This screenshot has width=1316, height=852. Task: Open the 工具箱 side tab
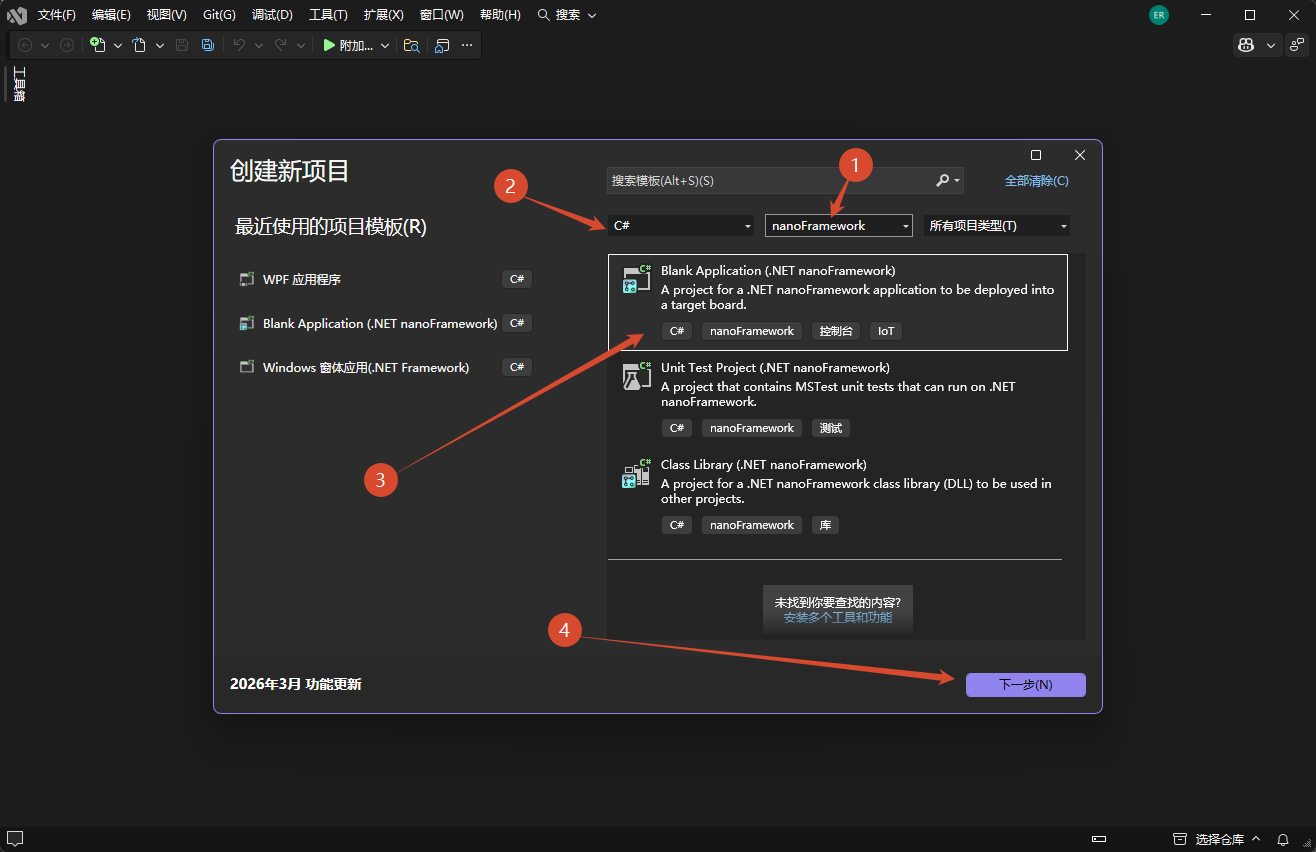pyautogui.click(x=18, y=83)
